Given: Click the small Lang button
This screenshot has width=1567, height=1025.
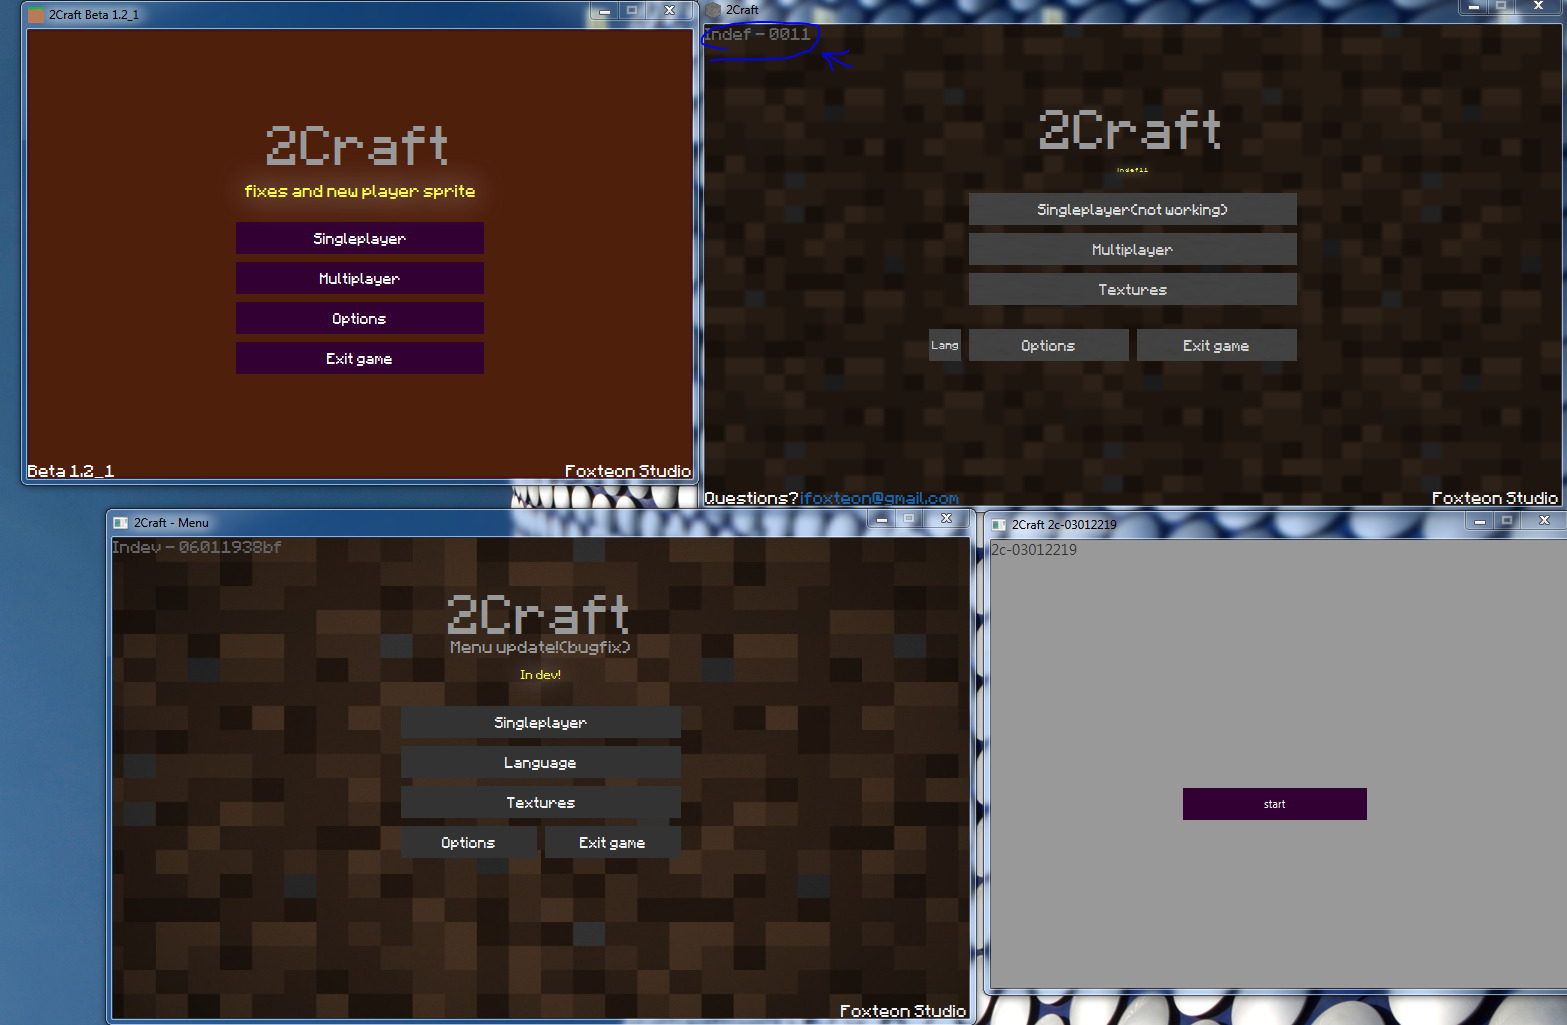Looking at the screenshot, I should 945,345.
